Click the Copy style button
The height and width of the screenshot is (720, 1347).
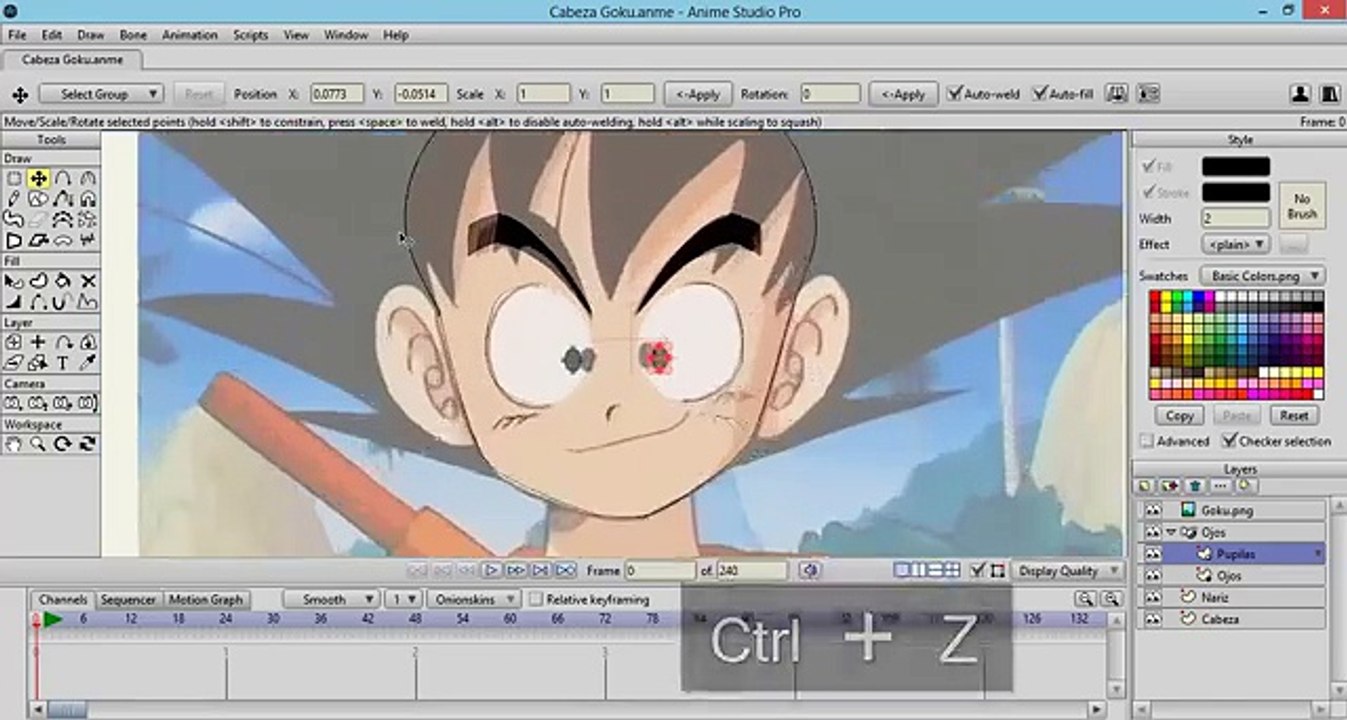pos(1179,415)
